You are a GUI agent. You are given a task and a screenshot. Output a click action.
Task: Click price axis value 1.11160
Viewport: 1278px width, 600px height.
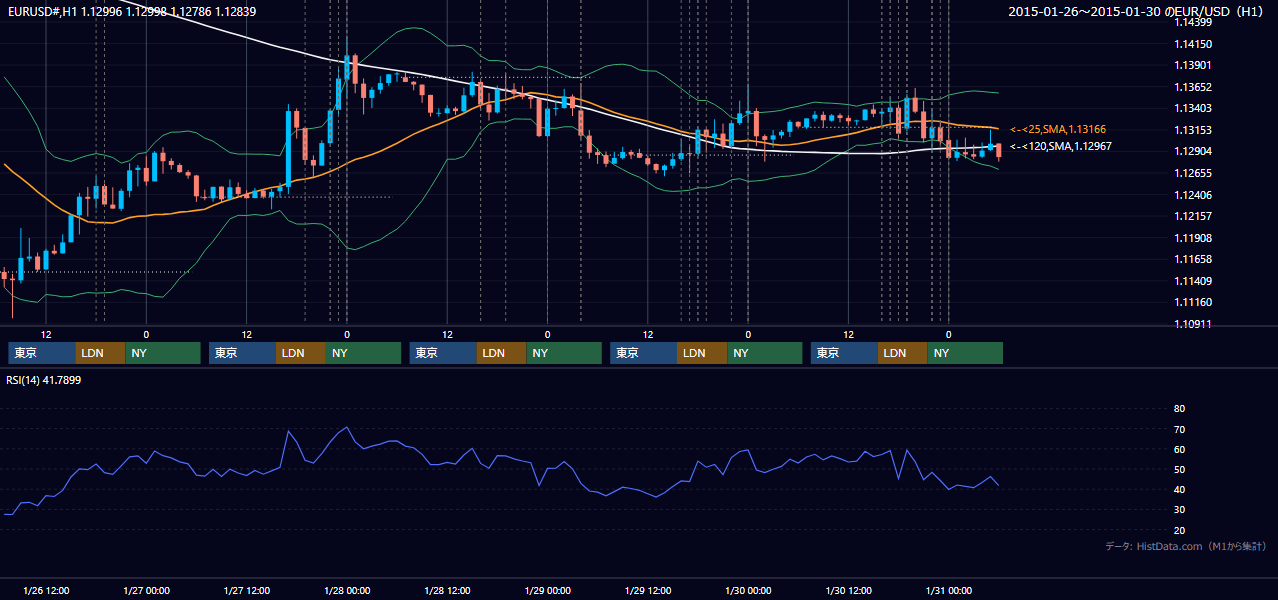[1193, 302]
